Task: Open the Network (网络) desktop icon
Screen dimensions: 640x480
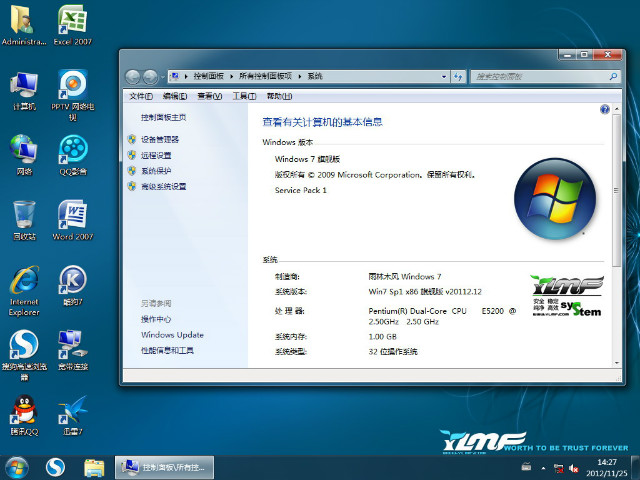Action: (24, 155)
